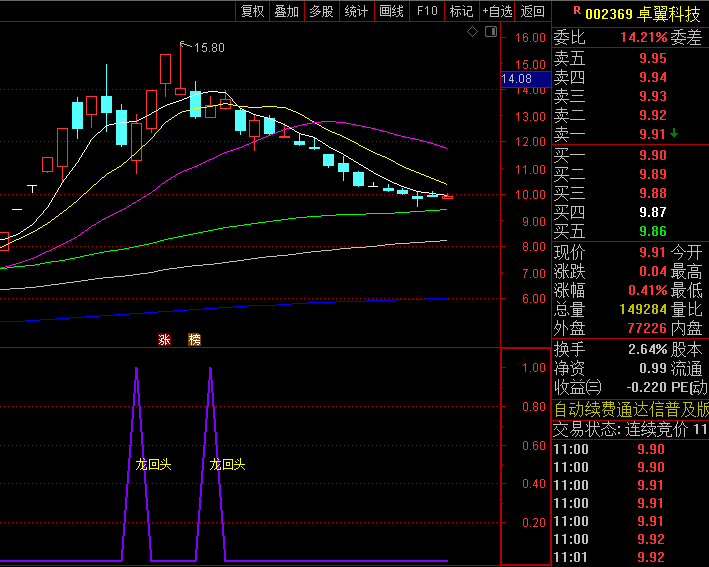Click the 涨 event marker icon under chart
The height and width of the screenshot is (567, 709).
click(165, 340)
